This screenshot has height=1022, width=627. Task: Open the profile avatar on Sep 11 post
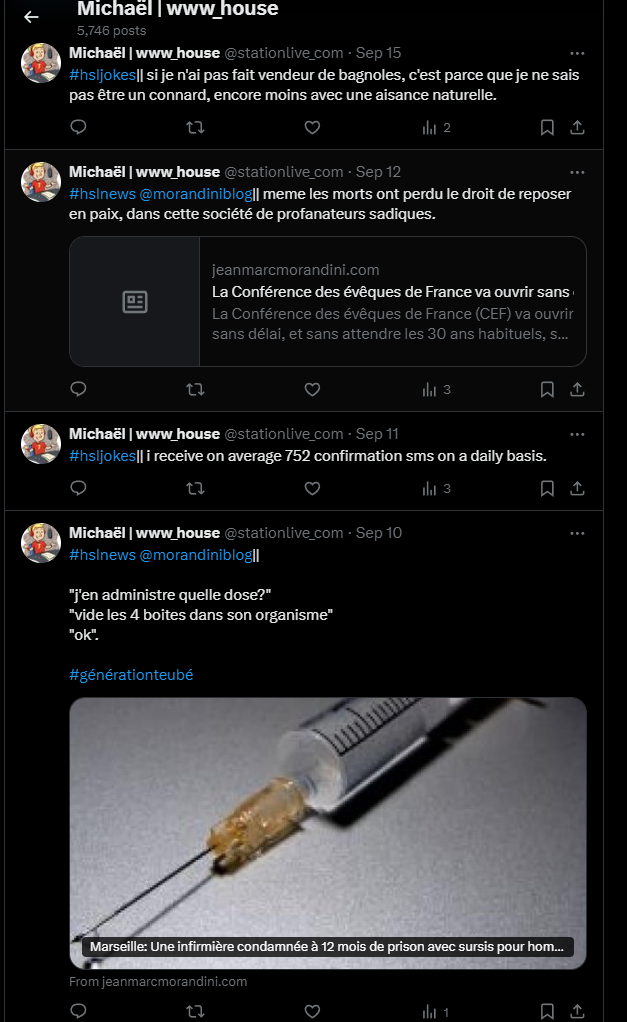pyautogui.click(x=40, y=444)
